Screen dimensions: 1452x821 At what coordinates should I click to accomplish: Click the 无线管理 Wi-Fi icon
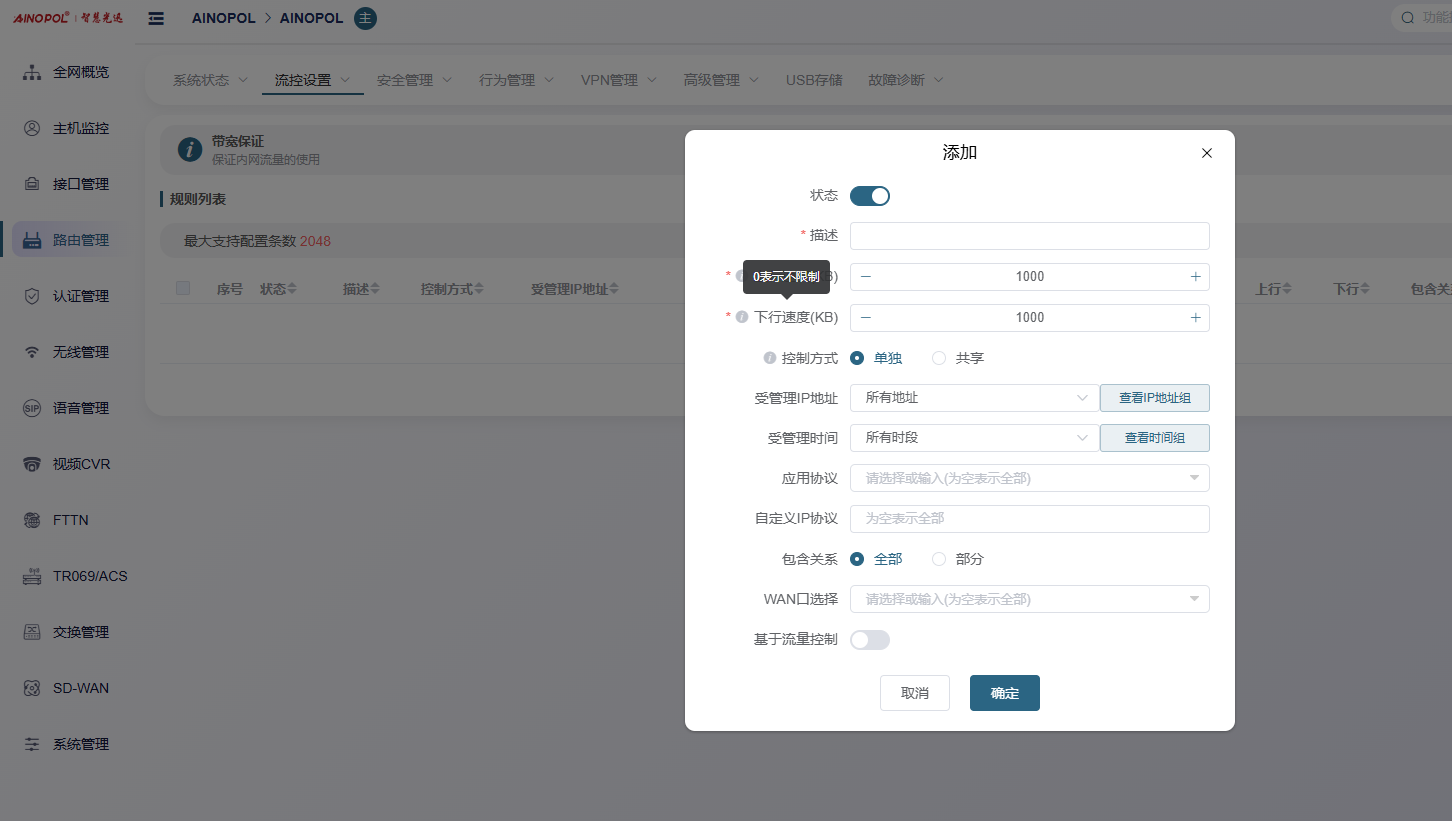pos(32,352)
